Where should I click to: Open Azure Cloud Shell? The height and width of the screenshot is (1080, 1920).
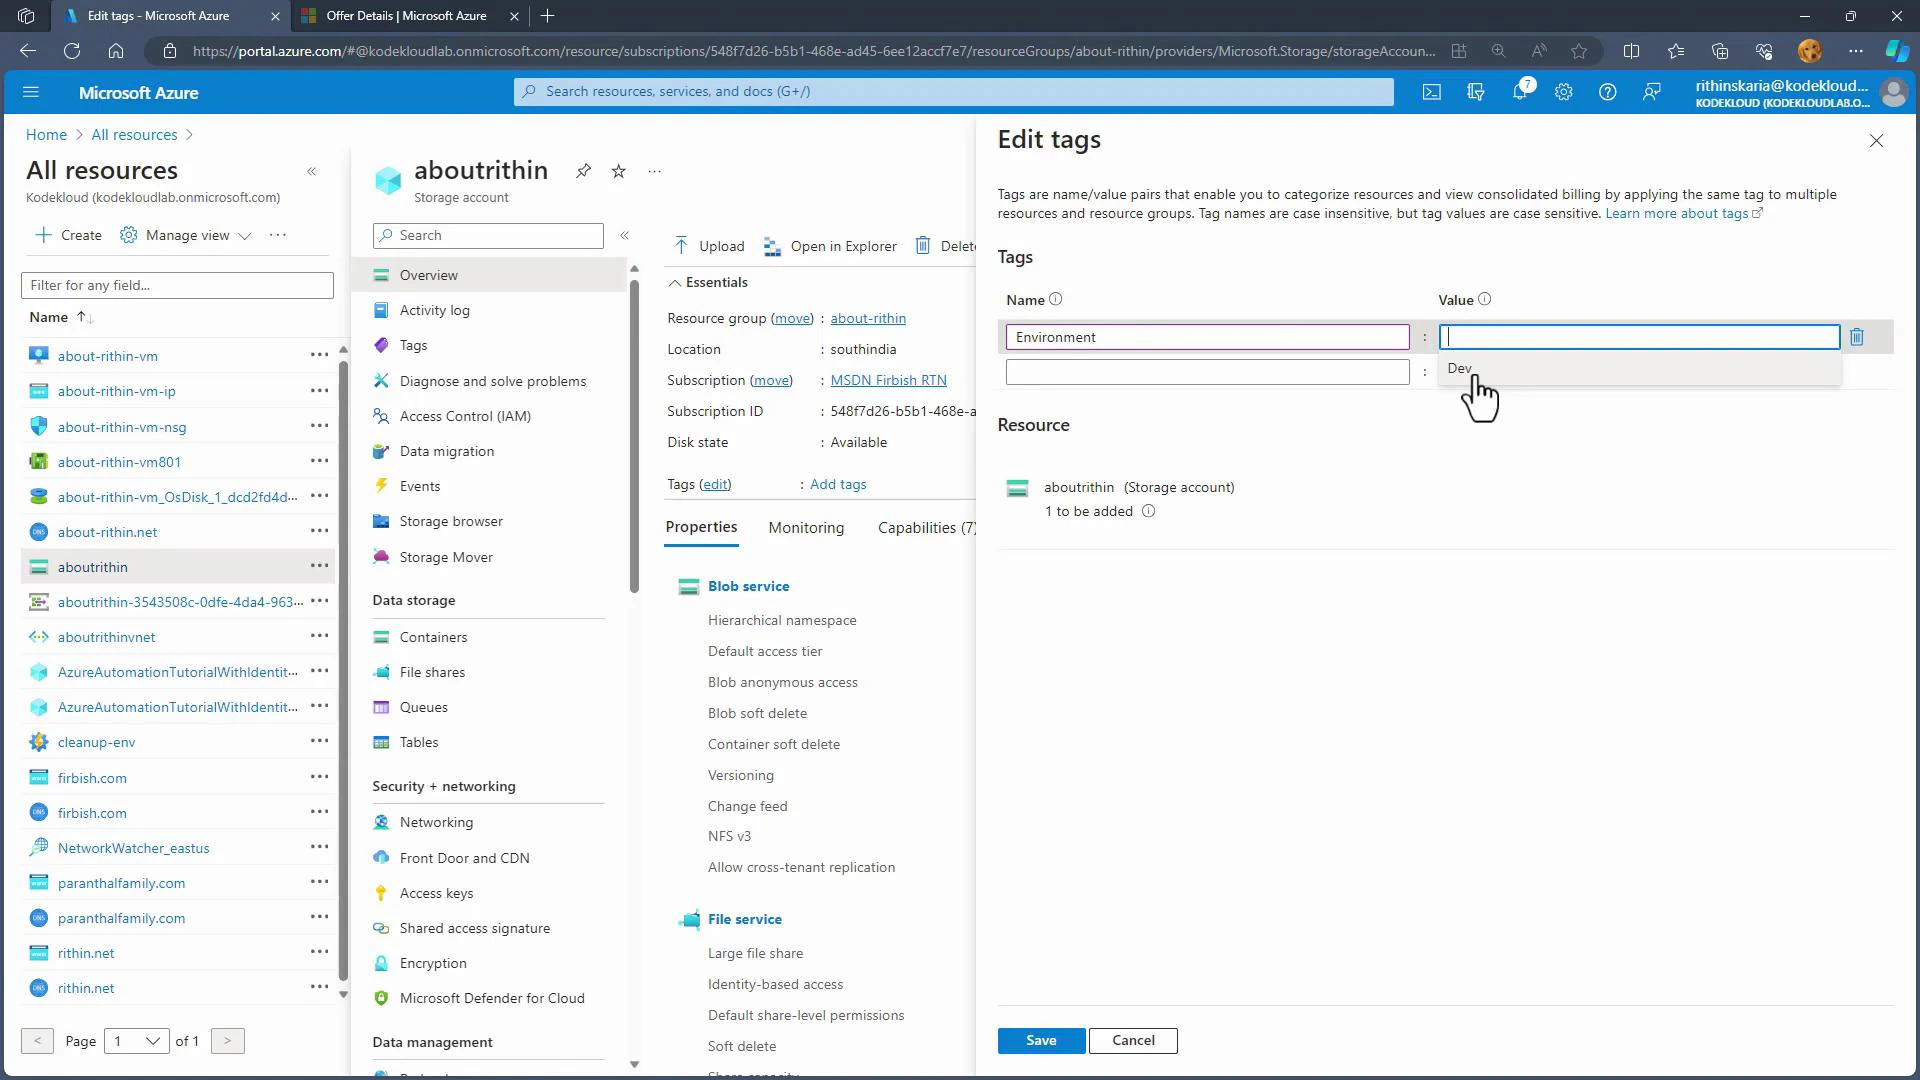tap(1431, 91)
